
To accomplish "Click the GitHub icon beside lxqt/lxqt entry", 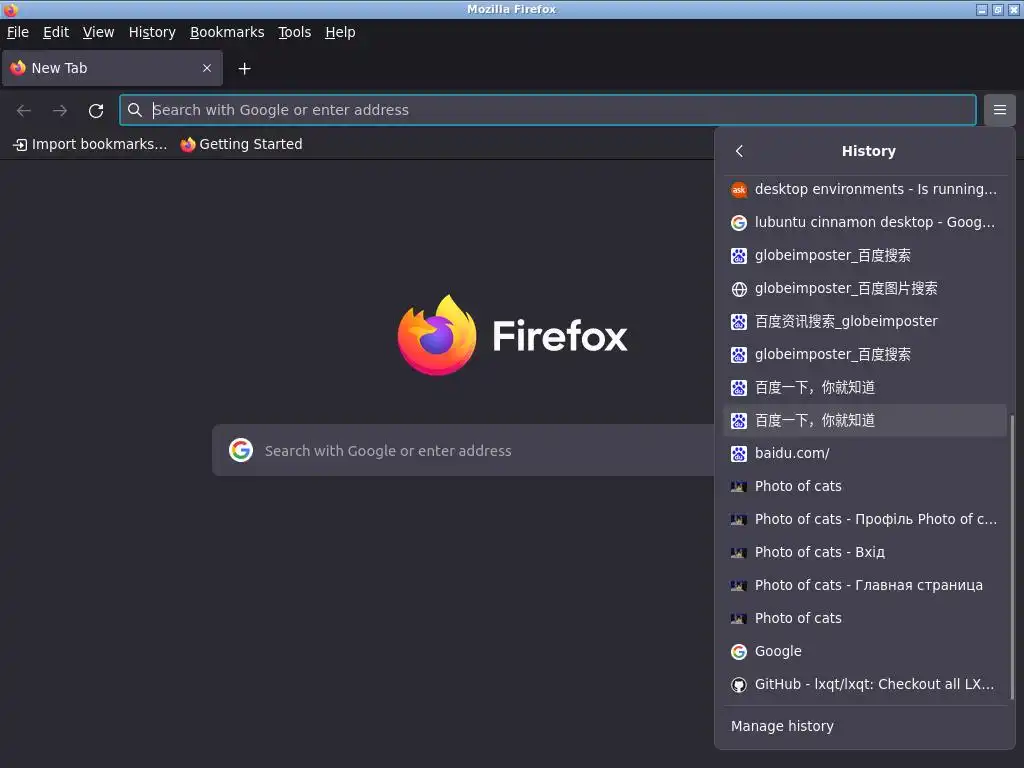I will [739, 684].
